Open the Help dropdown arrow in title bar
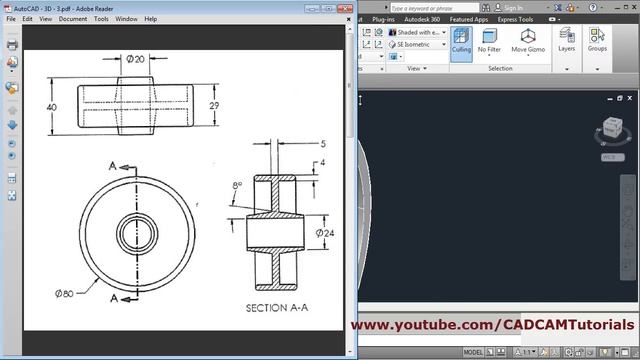640x360 pixels. tap(602, 7)
